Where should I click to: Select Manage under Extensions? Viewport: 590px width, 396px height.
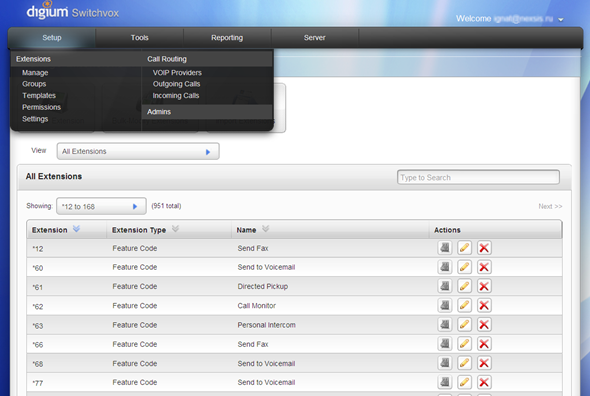(35, 73)
